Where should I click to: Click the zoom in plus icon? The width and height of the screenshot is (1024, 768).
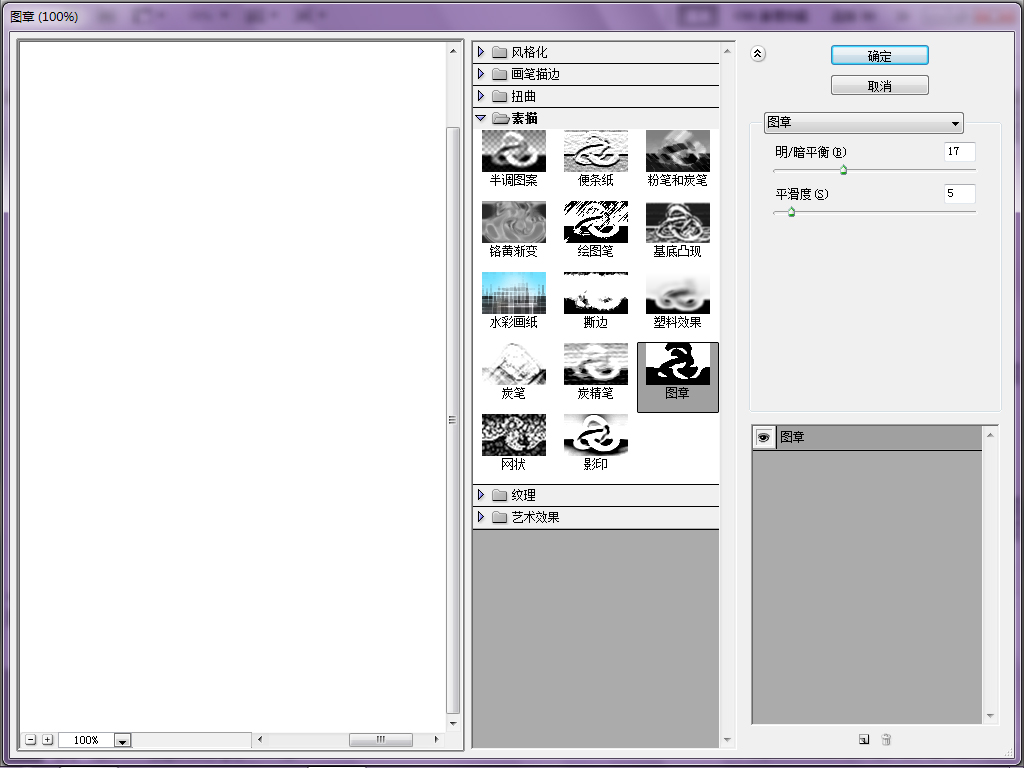tap(48, 739)
